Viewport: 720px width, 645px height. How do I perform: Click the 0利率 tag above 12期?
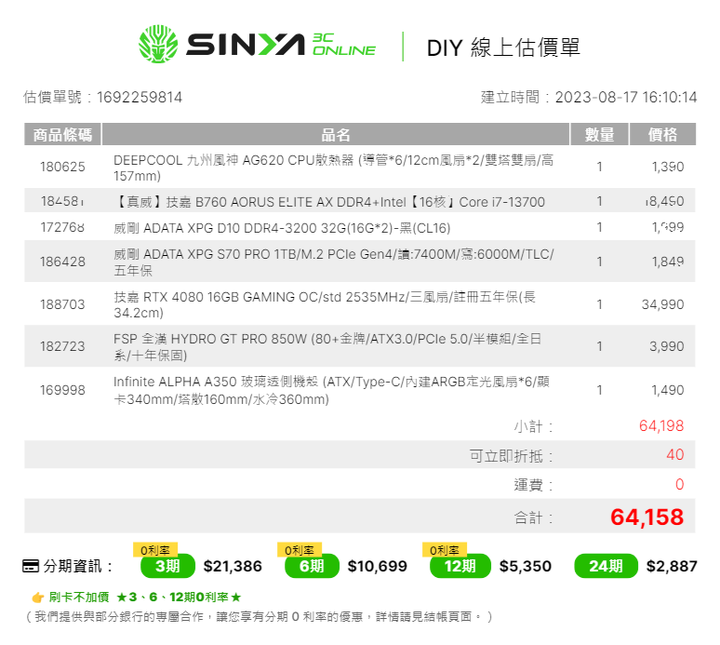point(444,550)
